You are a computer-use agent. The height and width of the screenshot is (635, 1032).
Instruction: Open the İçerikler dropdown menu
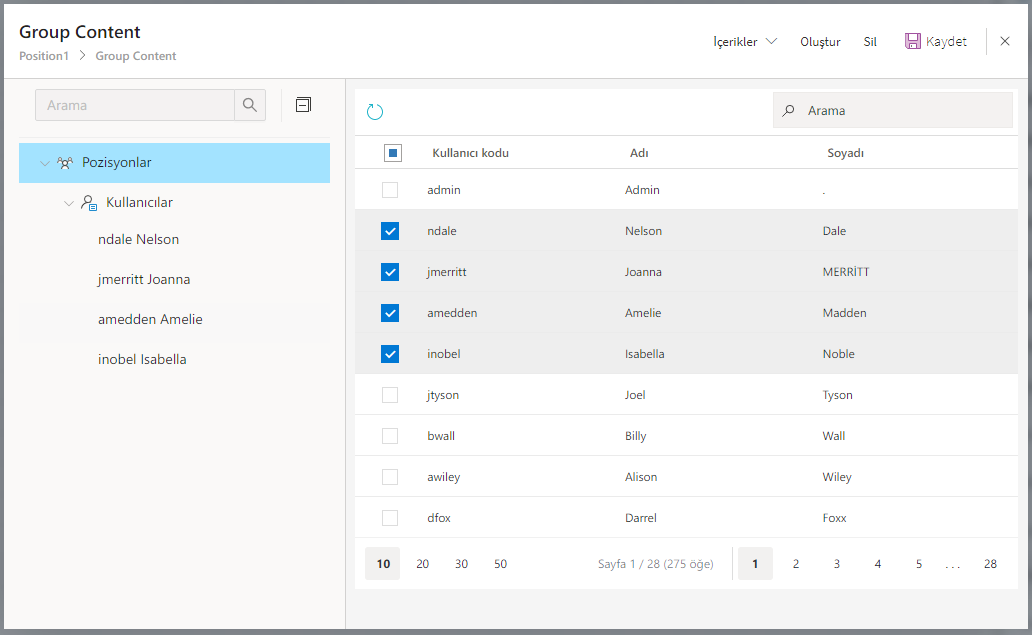[745, 42]
